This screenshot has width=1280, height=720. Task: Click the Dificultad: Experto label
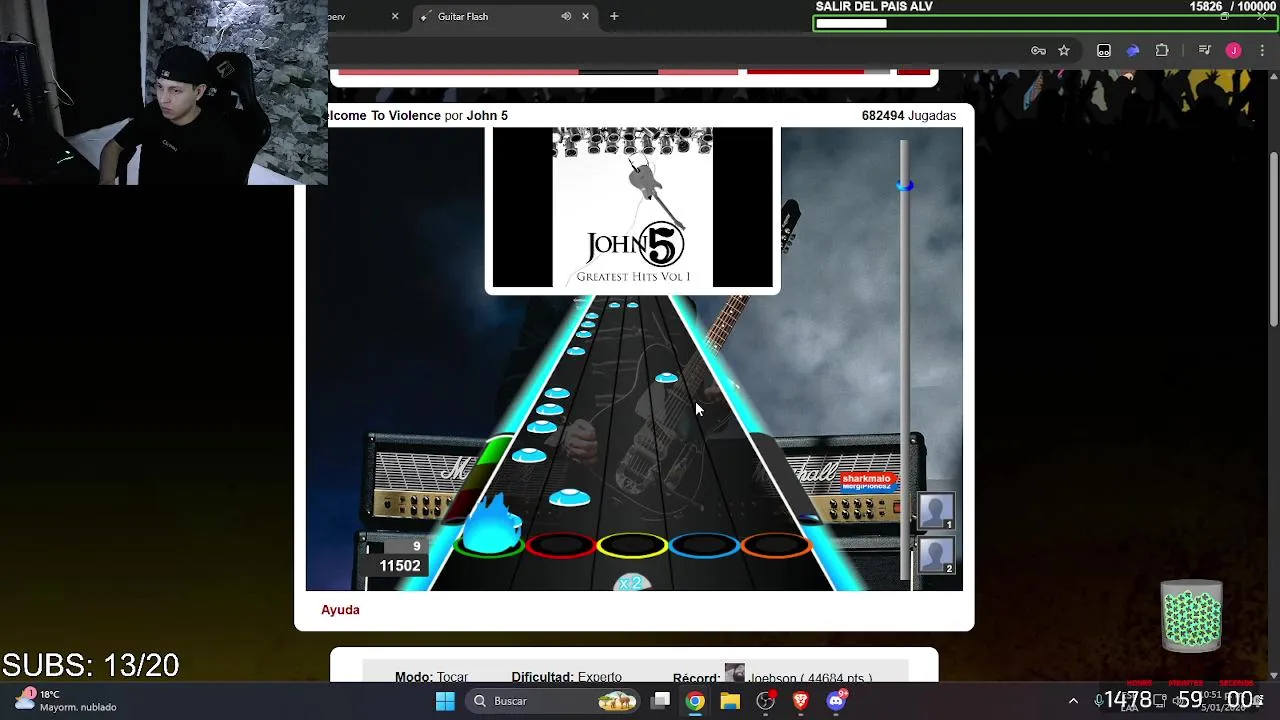(566, 677)
